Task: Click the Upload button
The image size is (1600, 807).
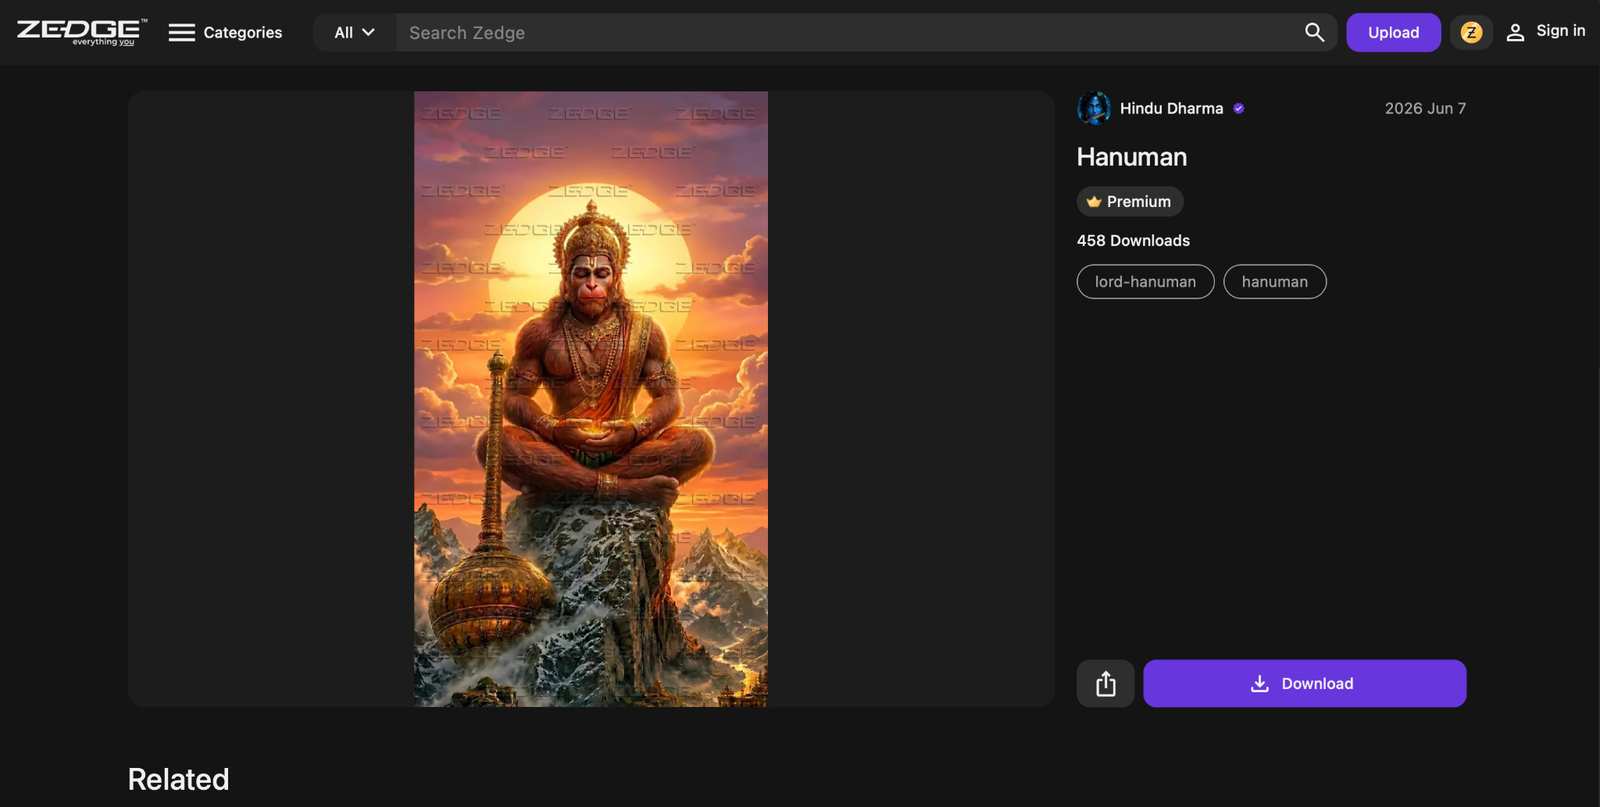Action: pyautogui.click(x=1393, y=33)
